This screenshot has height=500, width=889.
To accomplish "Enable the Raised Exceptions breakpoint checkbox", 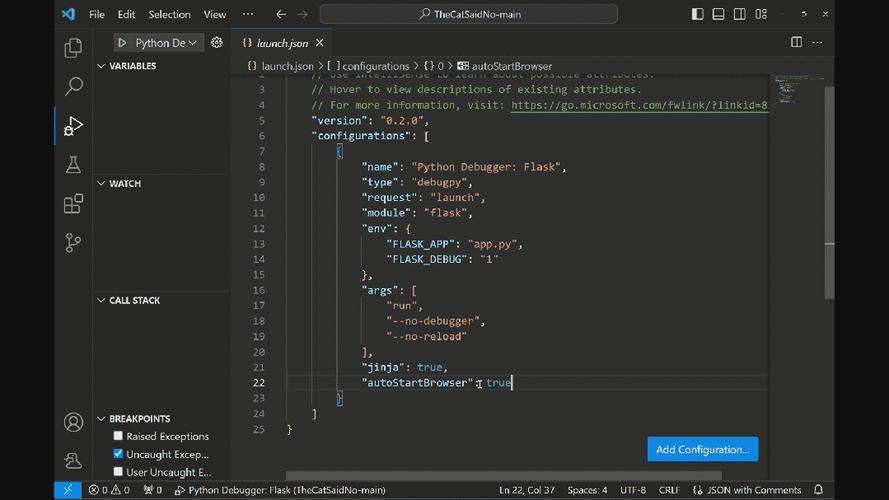I will (118, 436).
